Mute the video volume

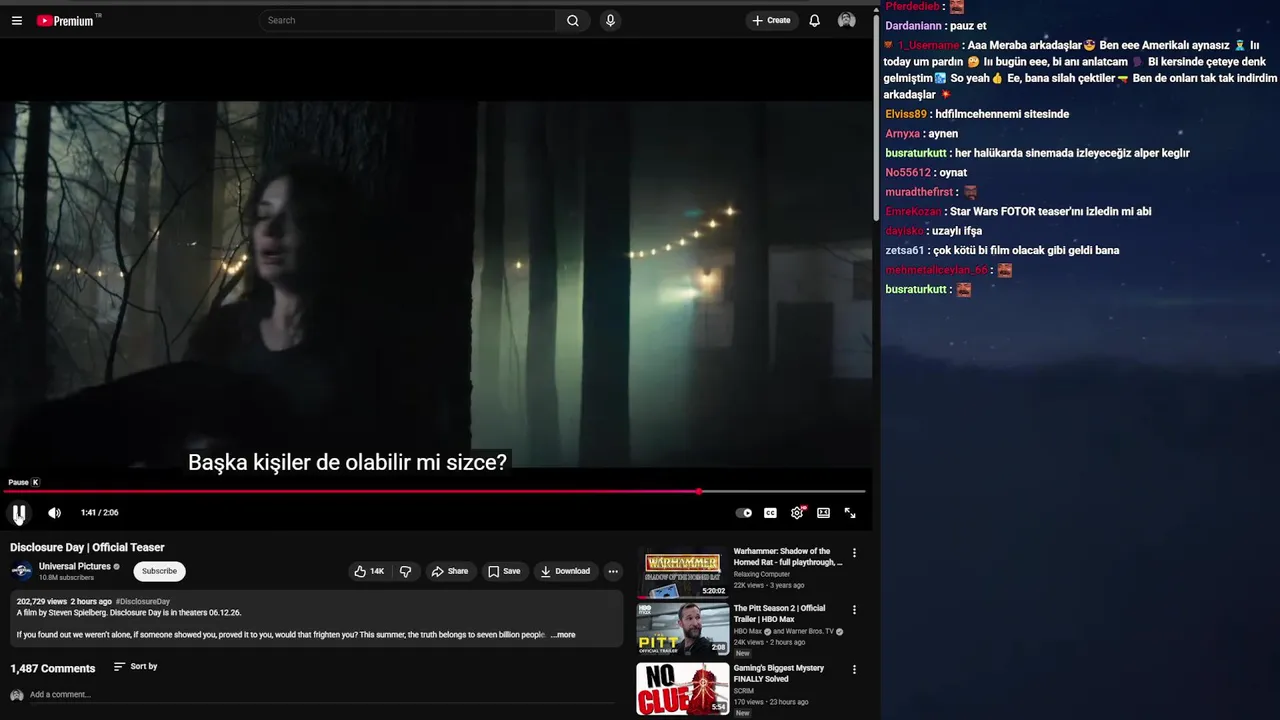pyautogui.click(x=54, y=513)
